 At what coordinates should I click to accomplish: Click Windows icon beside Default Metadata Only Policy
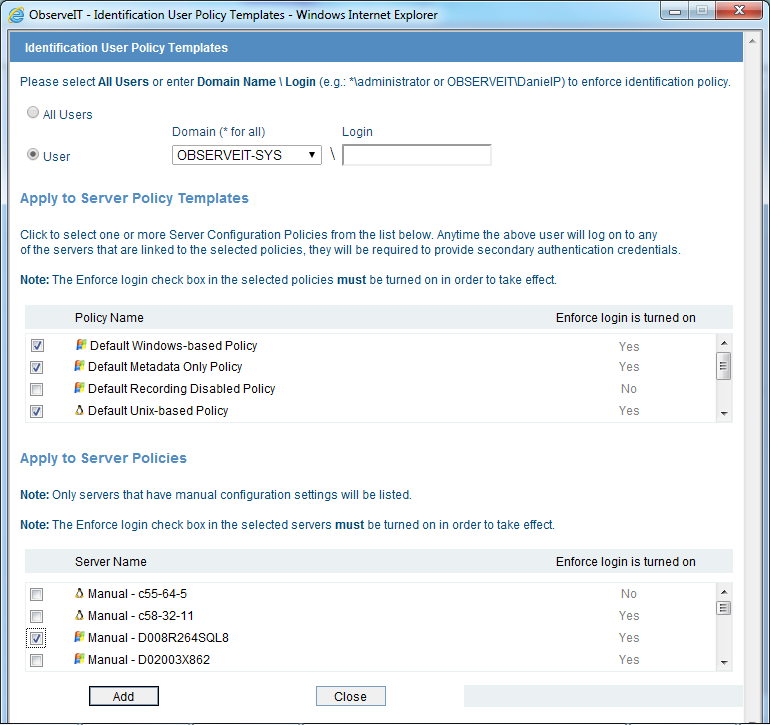[x=80, y=367]
